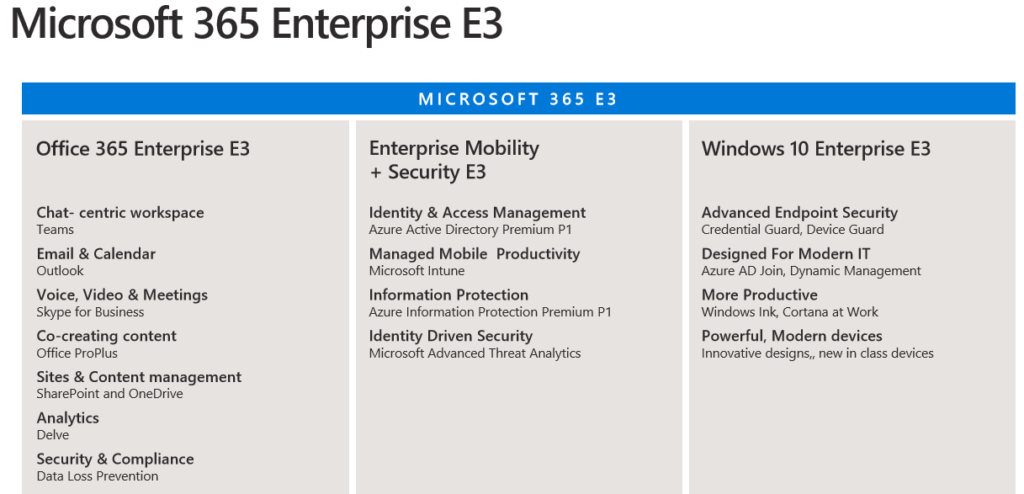Image resolution: width=1024 pixels, height=494 pixels.
Task: Click Identity & Access Management heading
Action: coord(477,212)
